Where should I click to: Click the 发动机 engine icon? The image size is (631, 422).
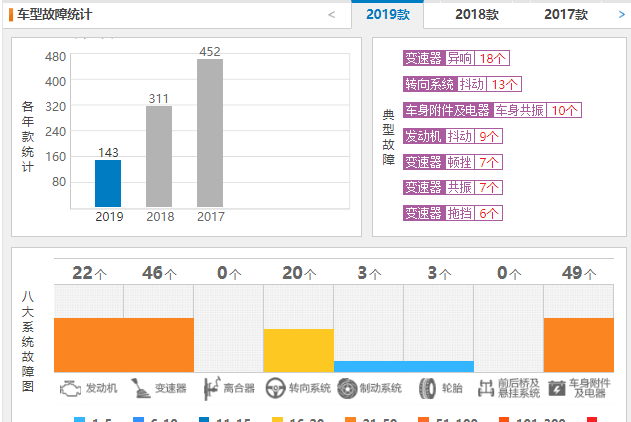tap(70, 389)
